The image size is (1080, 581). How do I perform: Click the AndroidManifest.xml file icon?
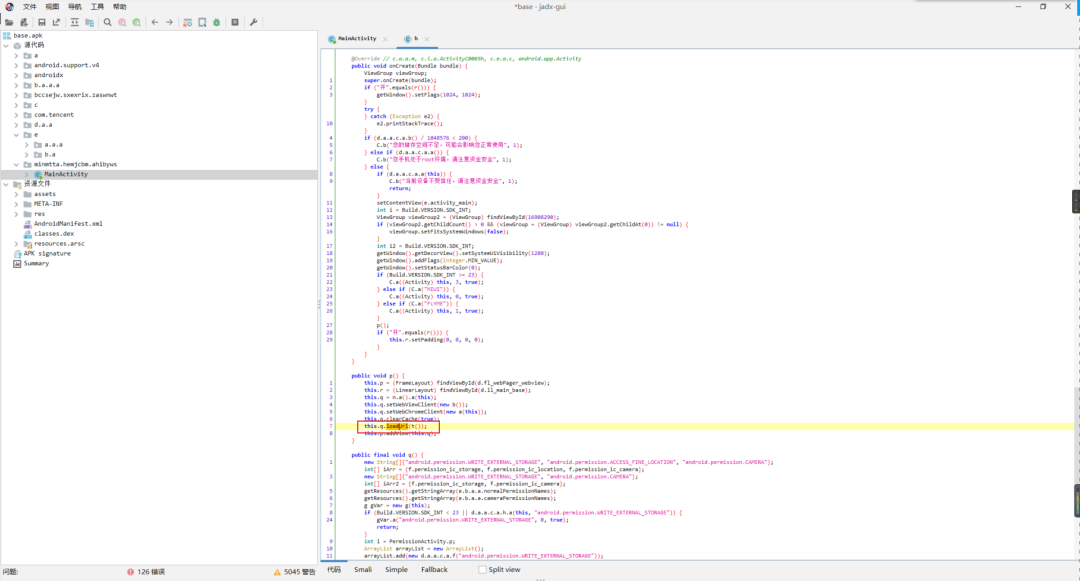[28, 224]
